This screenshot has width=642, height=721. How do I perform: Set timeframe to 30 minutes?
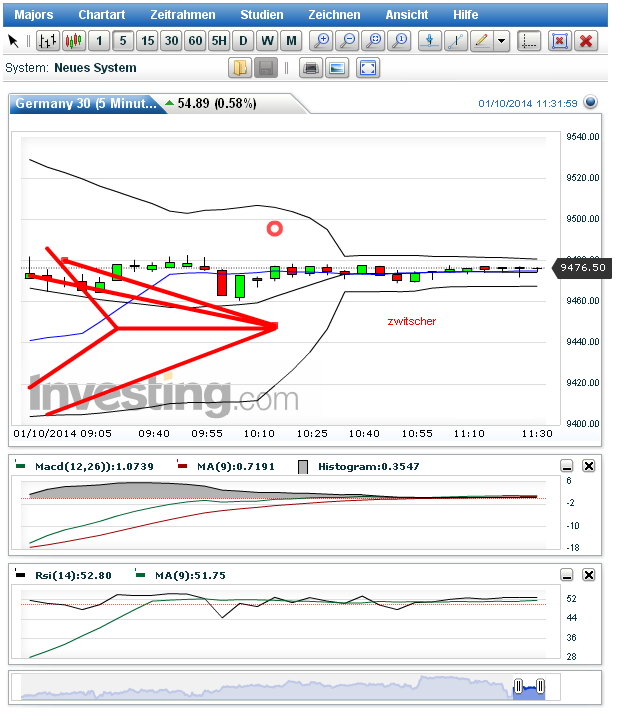172,41
